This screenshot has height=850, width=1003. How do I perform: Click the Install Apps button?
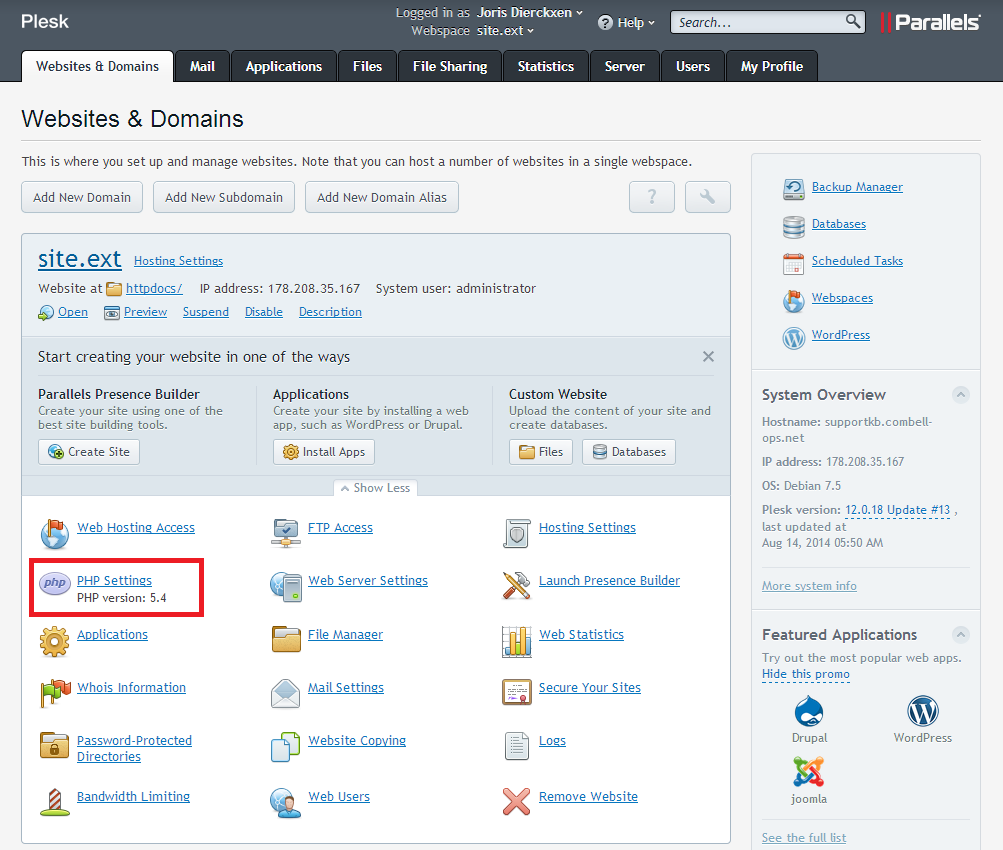click(324, 452)
